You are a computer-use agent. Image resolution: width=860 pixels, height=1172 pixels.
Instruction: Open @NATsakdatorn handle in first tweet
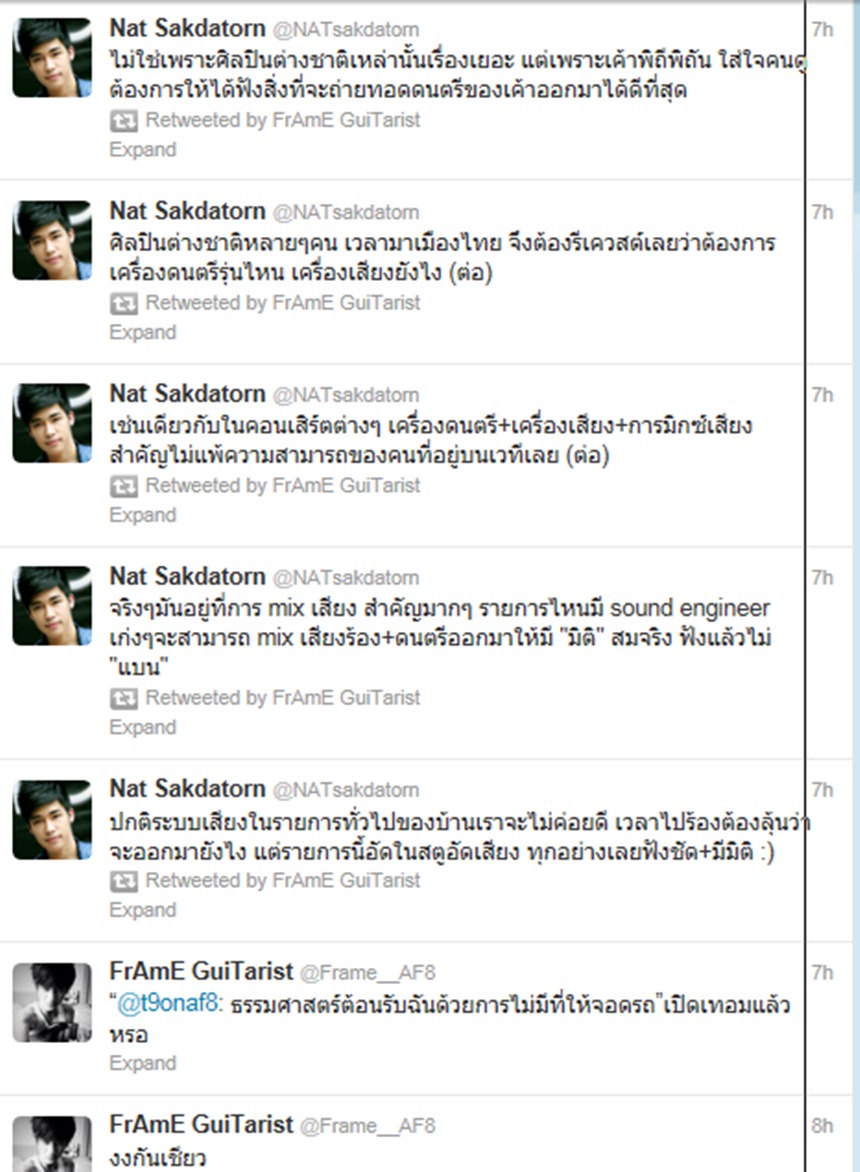coord(346,30)
